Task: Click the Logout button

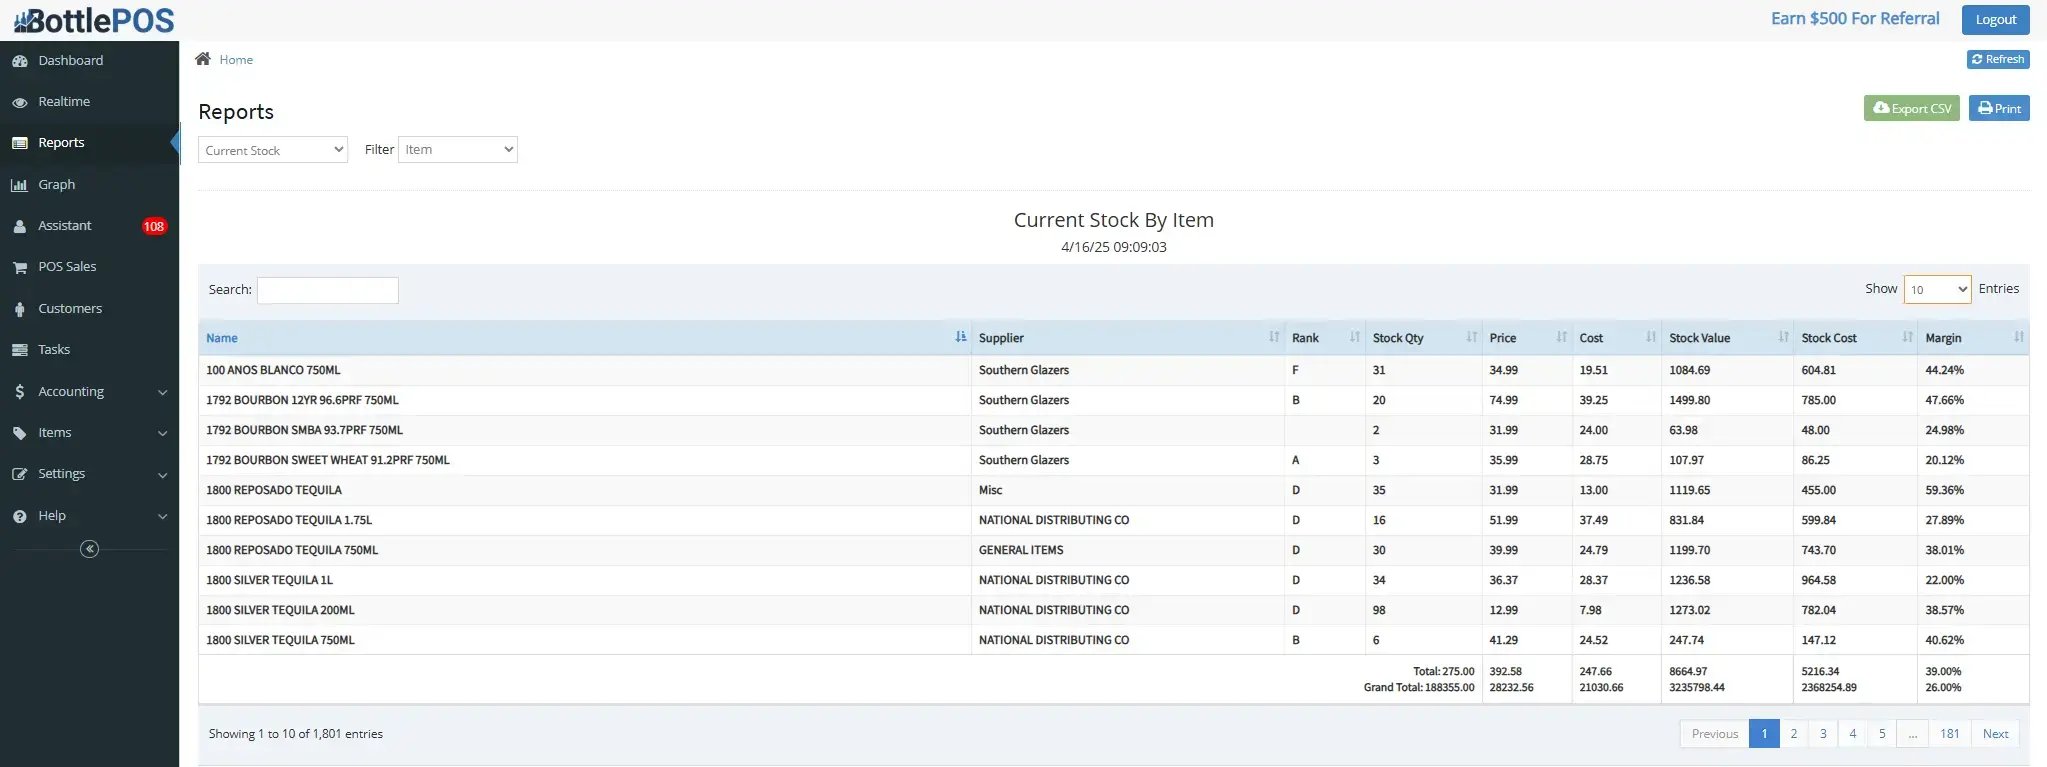Action: pos(1995,20)
